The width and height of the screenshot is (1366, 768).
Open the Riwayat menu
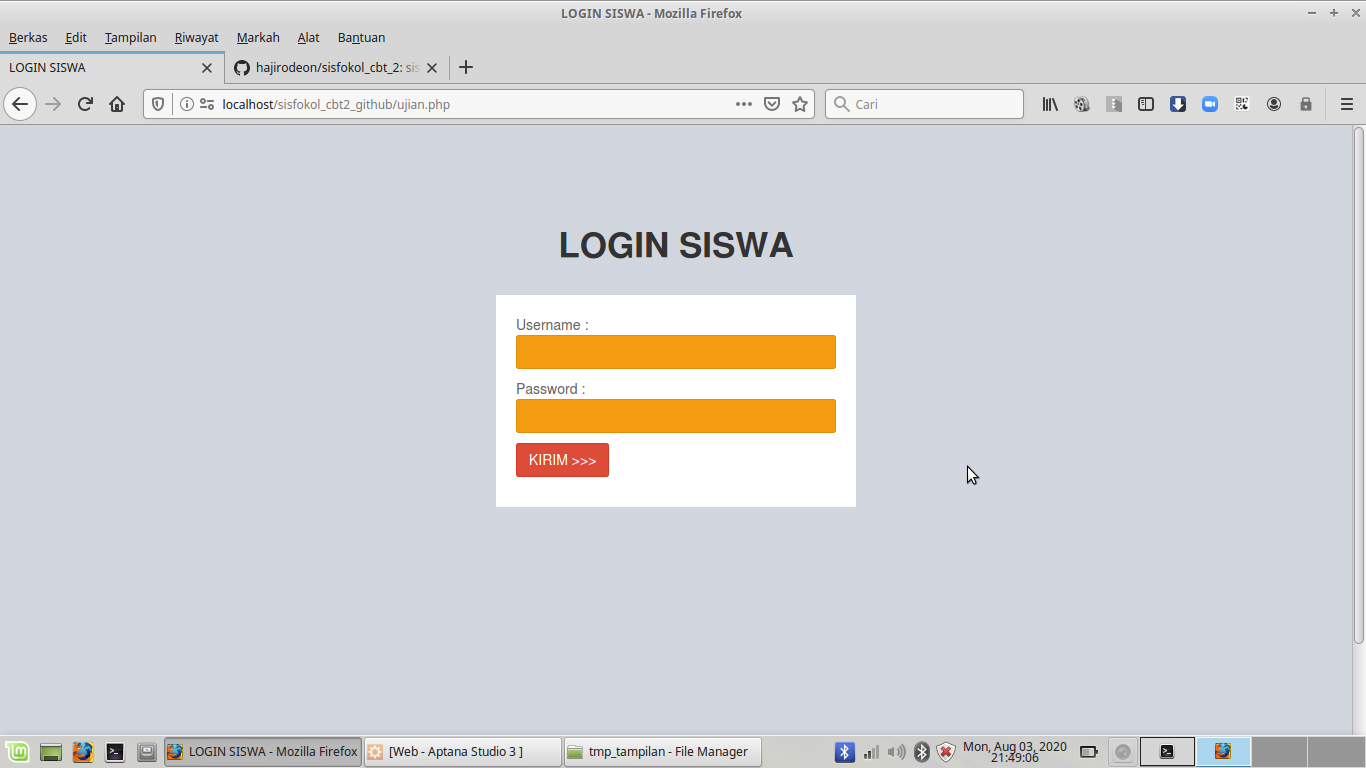(196, 38)
